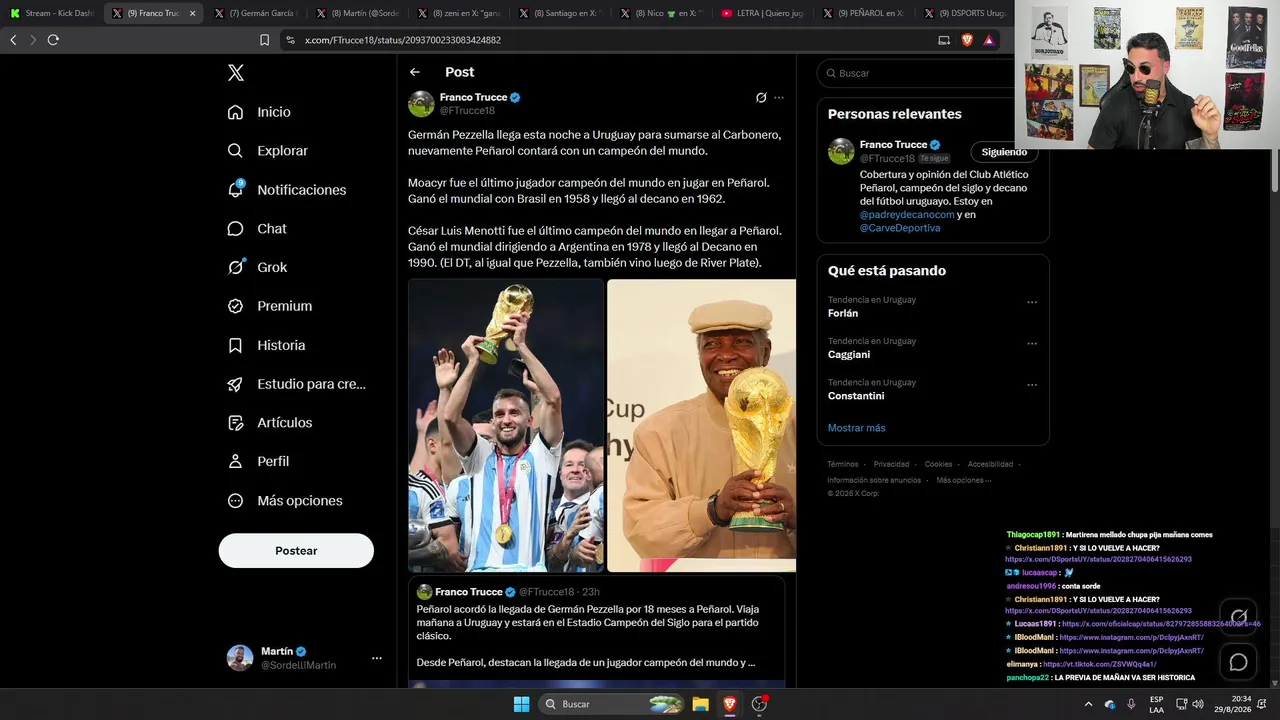Click the Windows taskbar Buscar search field

[612, 704]
